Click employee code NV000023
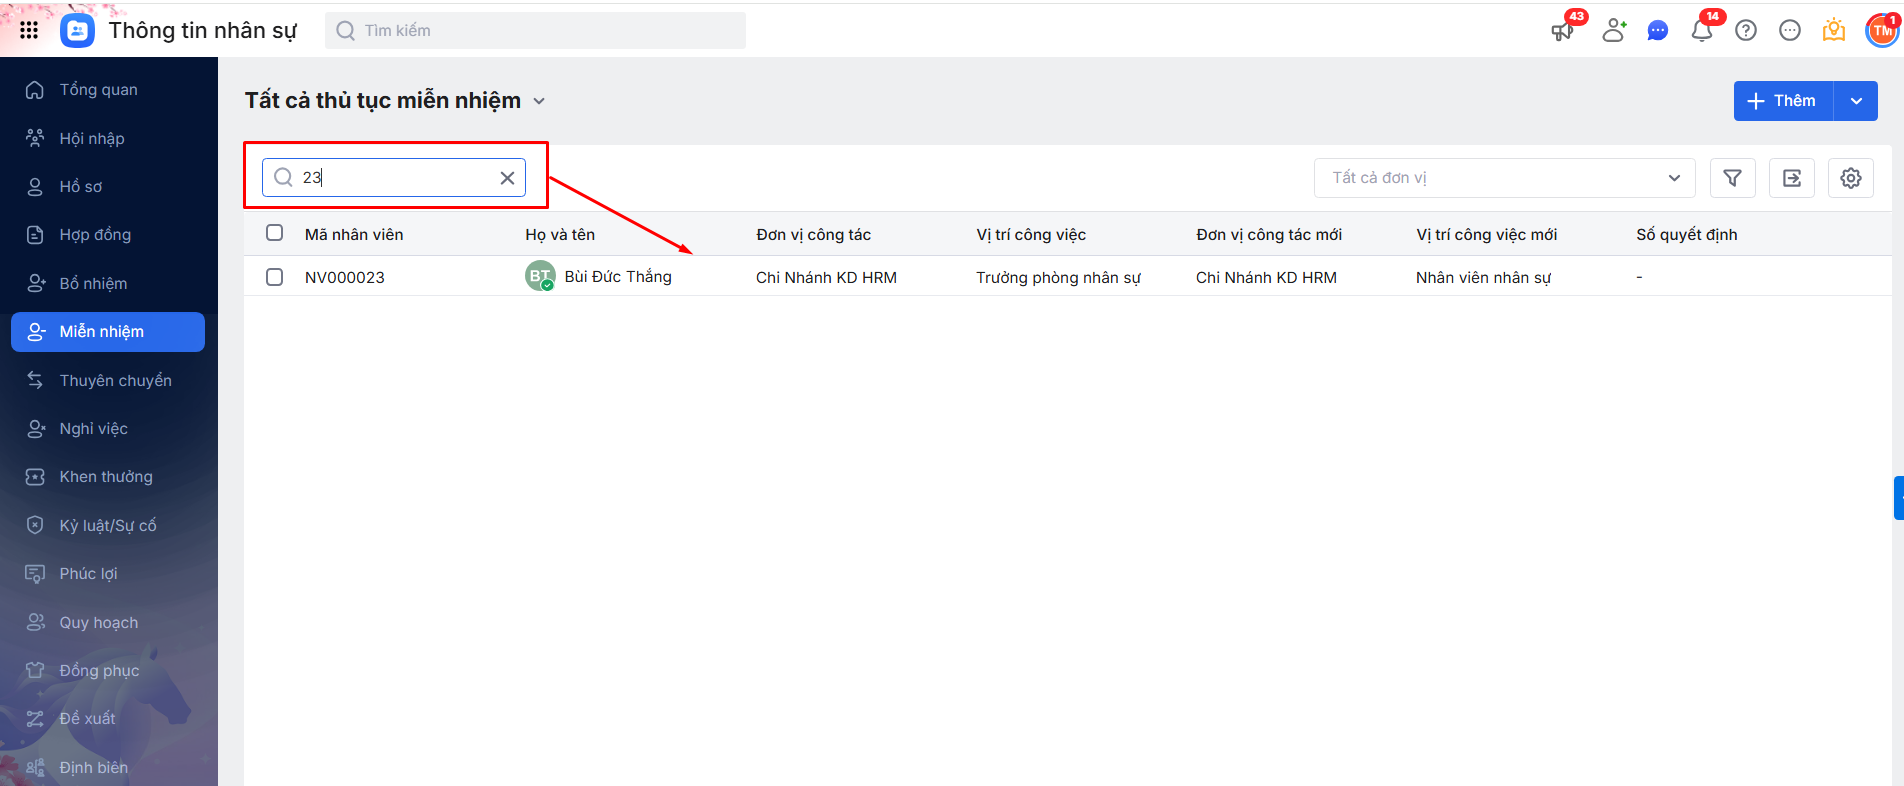 (345, 278)
